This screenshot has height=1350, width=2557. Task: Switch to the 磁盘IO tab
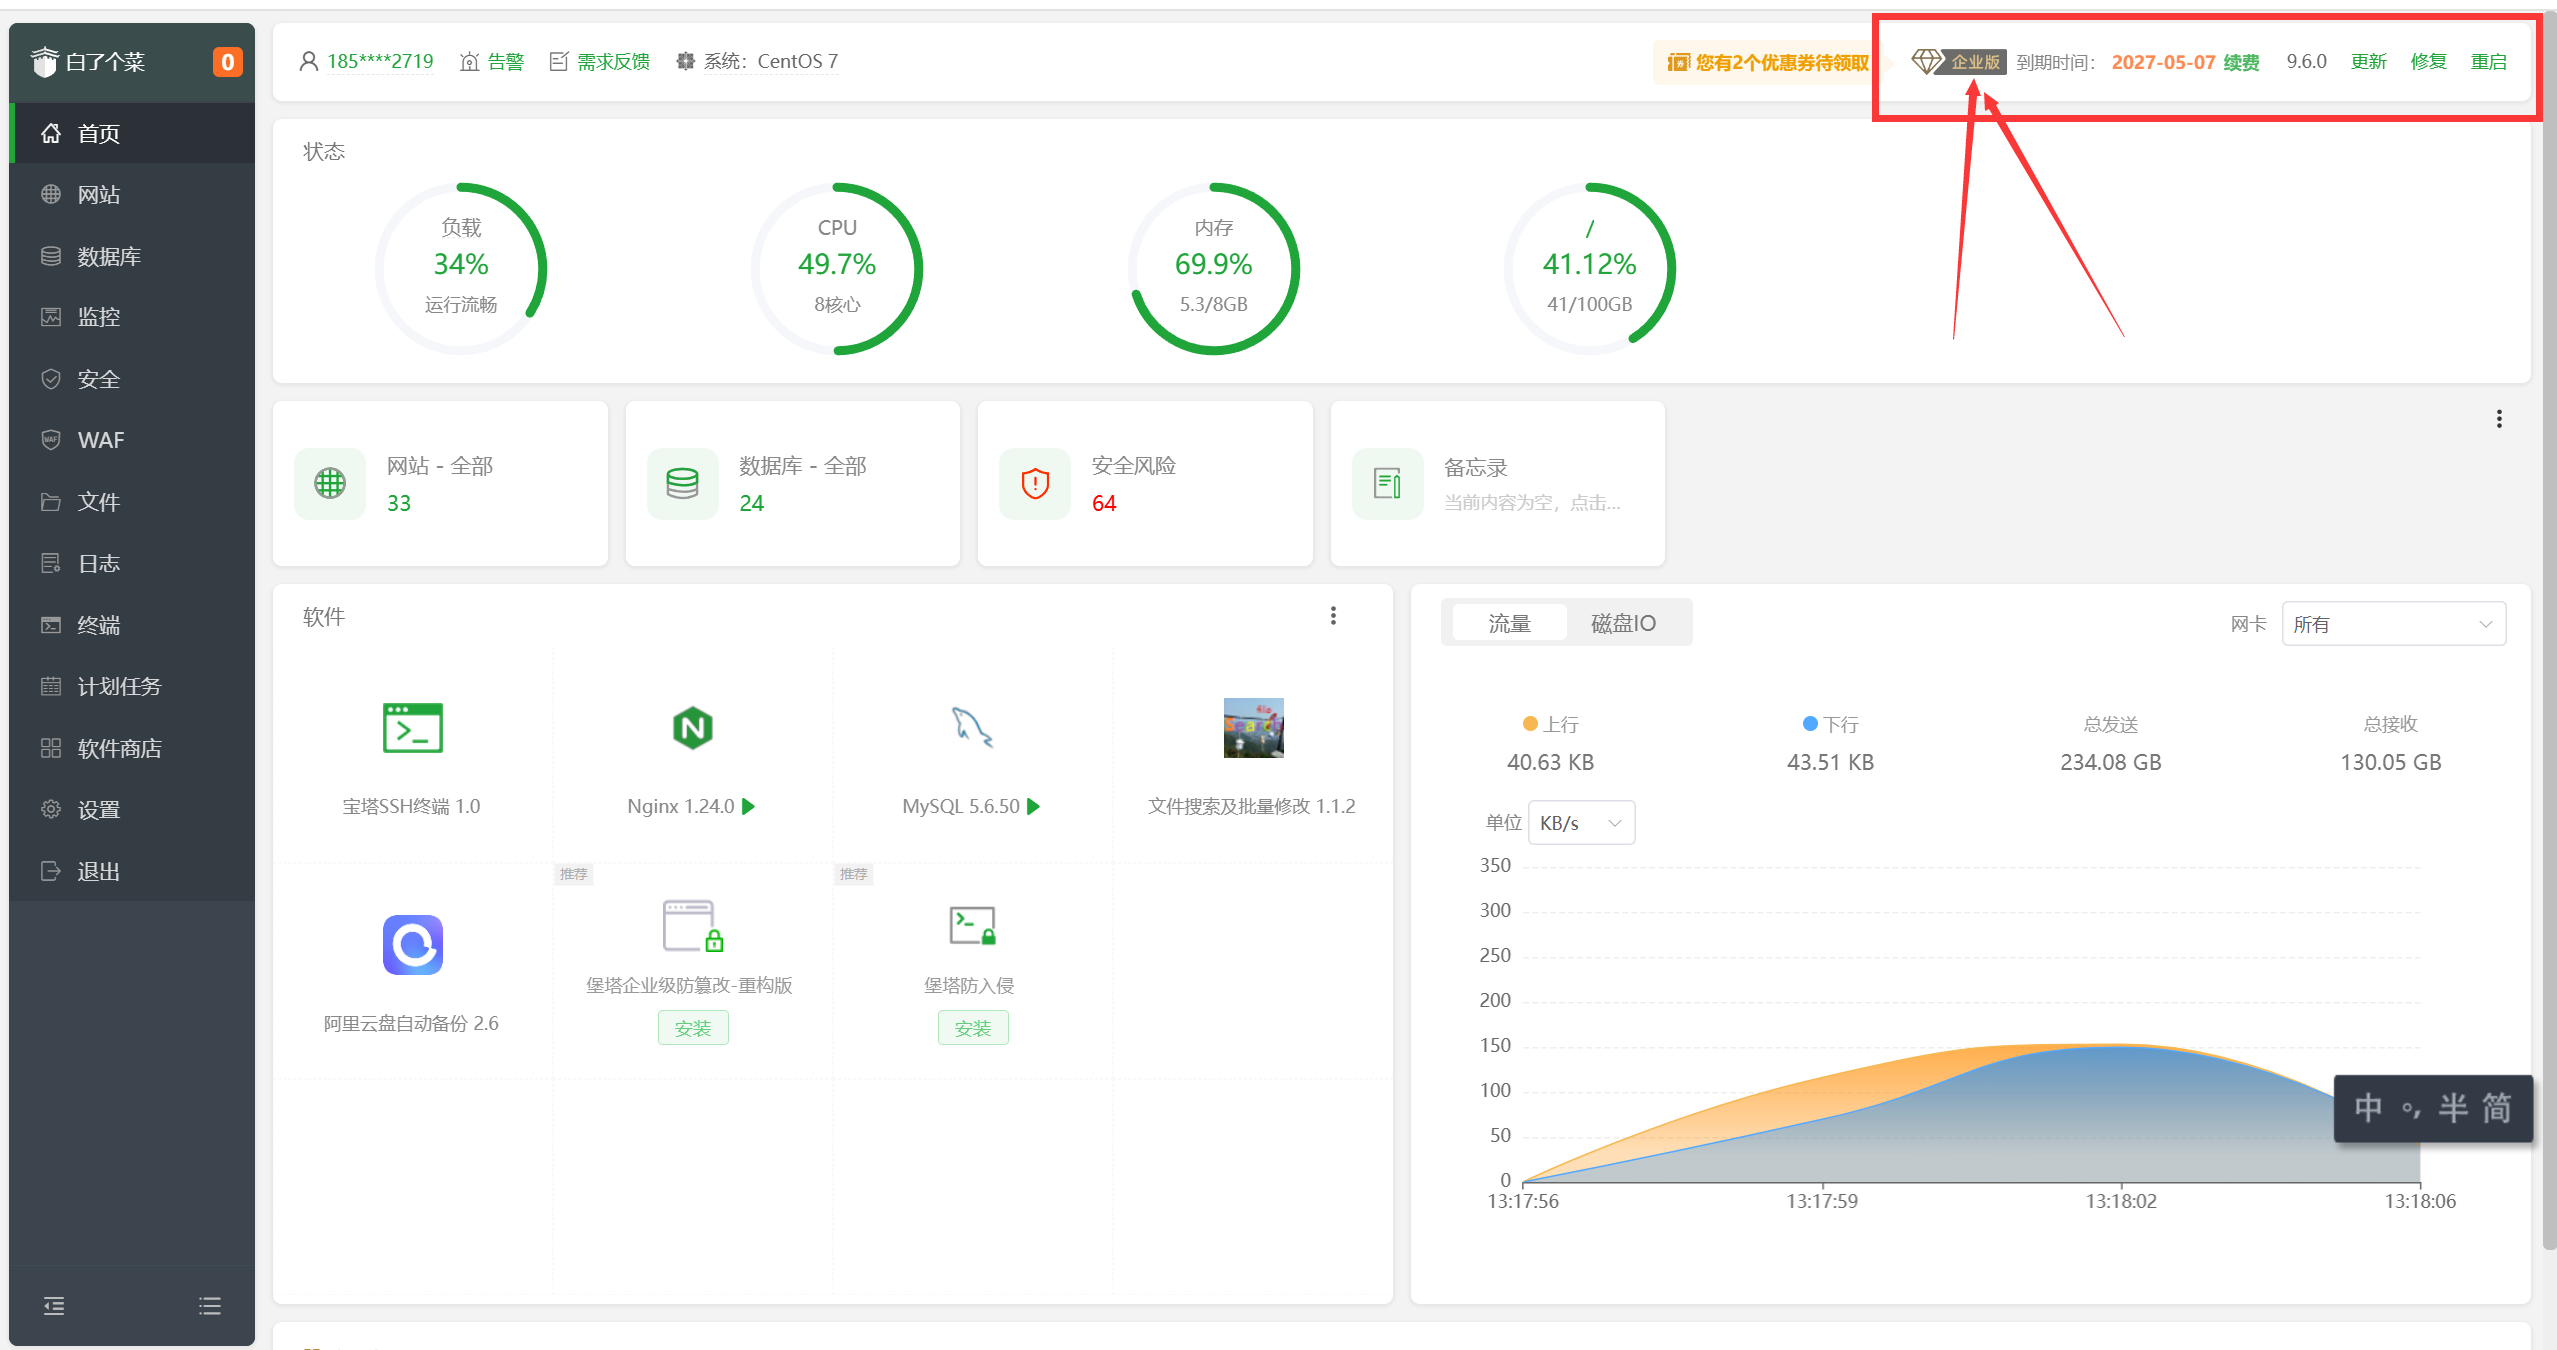click(1621, 622)
